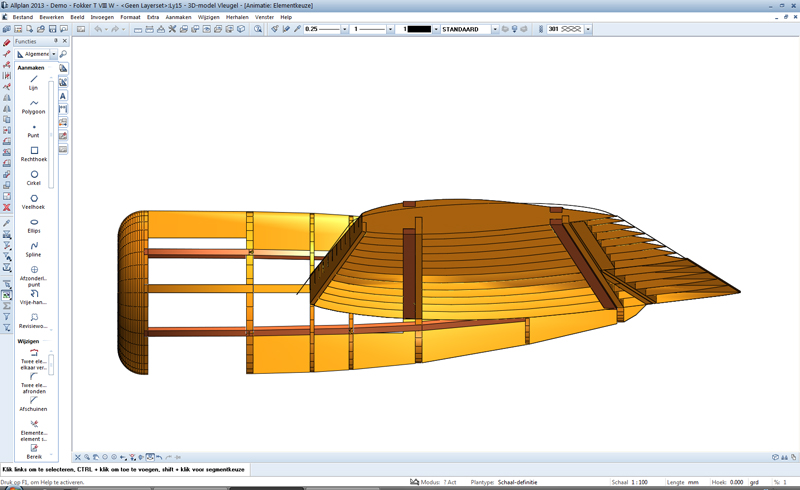Open the Formaat menu
Image resolution: width=800 pixels, height=490 pixels.
point(131,17)
